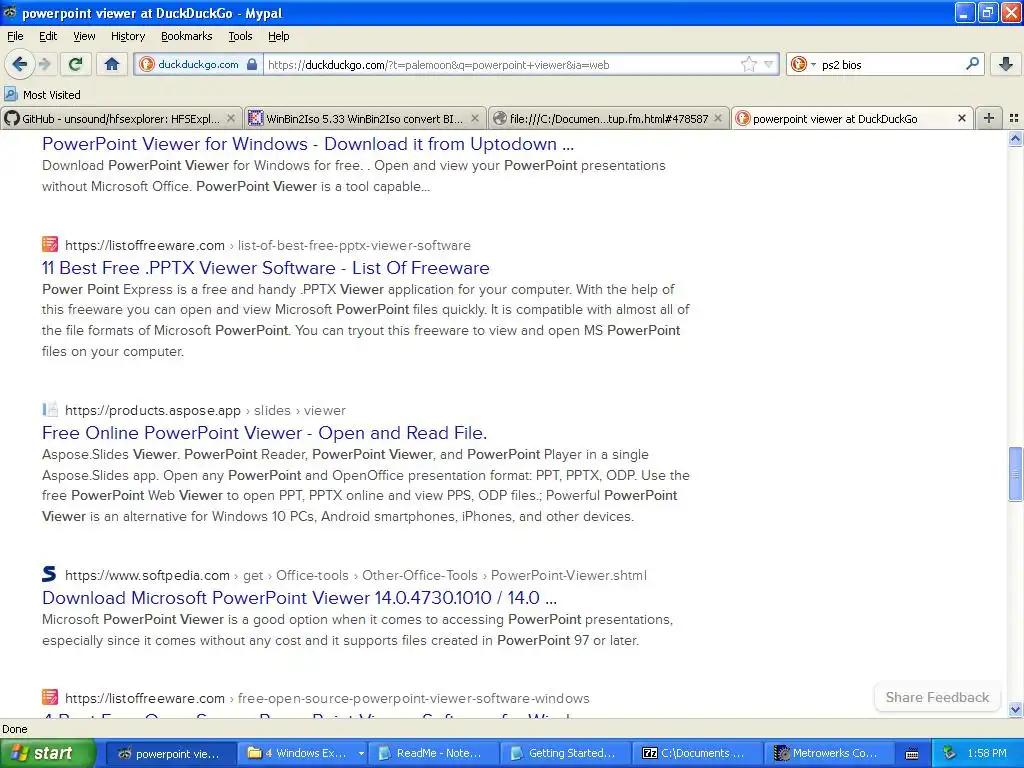Close the WinBin2Iso tab
This screenshot has height=768, width=1024.
coord(475,118)
